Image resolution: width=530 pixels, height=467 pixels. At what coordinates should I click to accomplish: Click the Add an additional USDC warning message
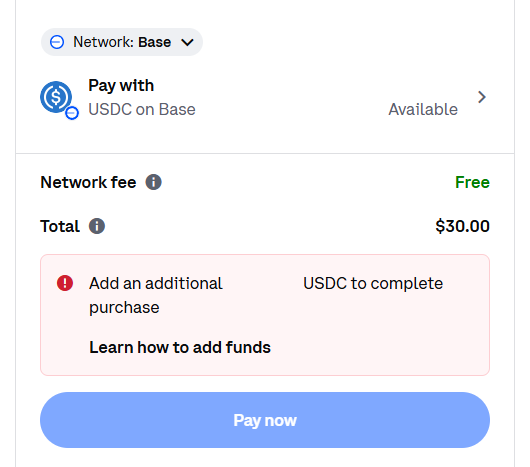266,295
